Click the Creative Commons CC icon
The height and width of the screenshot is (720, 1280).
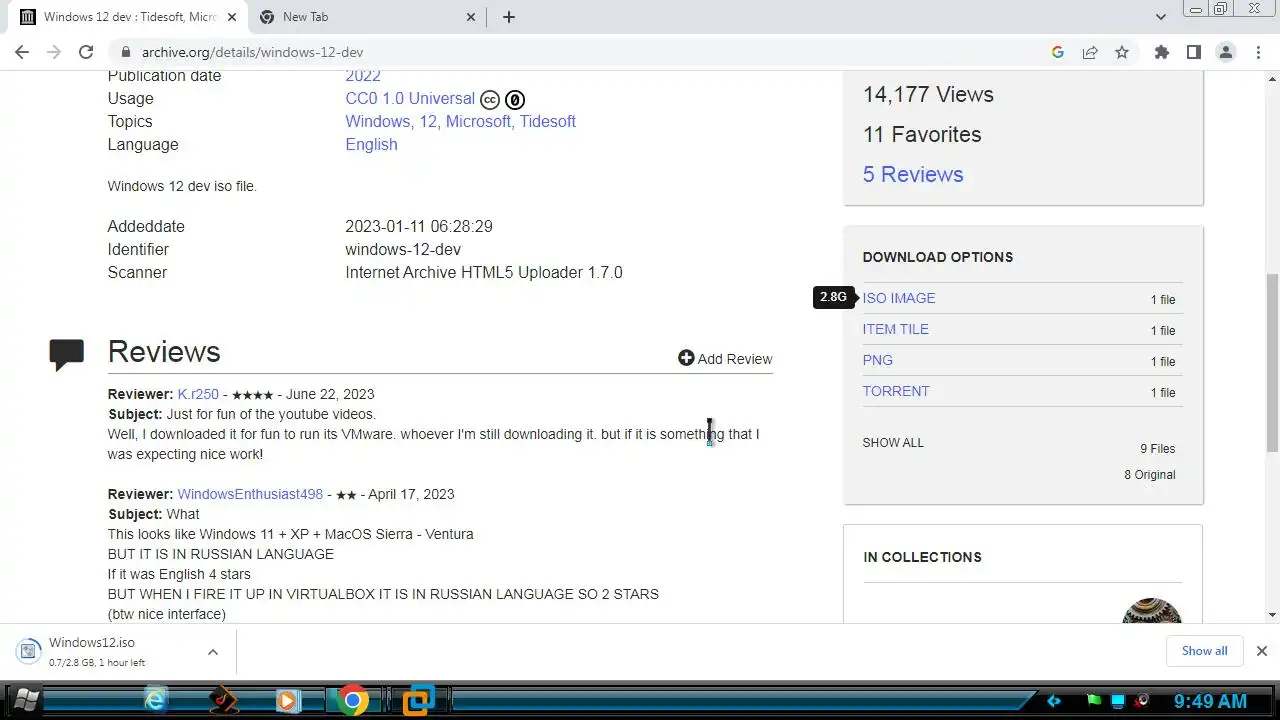tap(490, 99)
